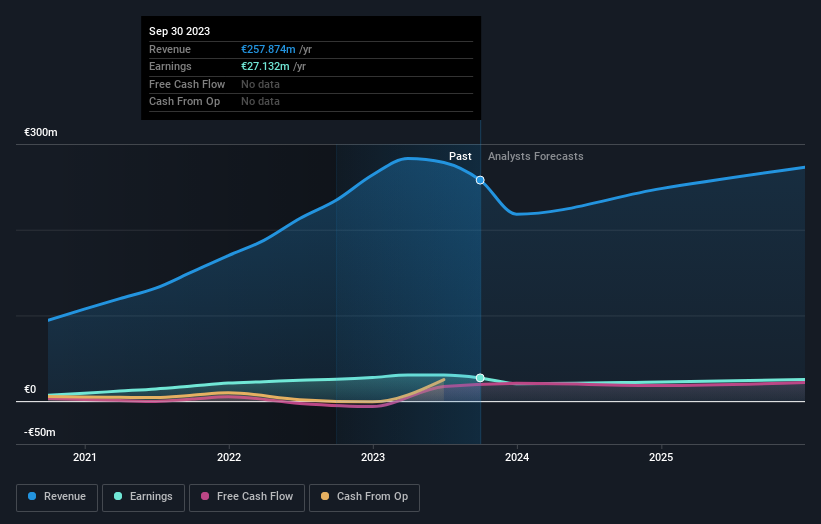Click the pink Free Cash Flow legend dot
The image size is (821, 524).
coord(205,496)
